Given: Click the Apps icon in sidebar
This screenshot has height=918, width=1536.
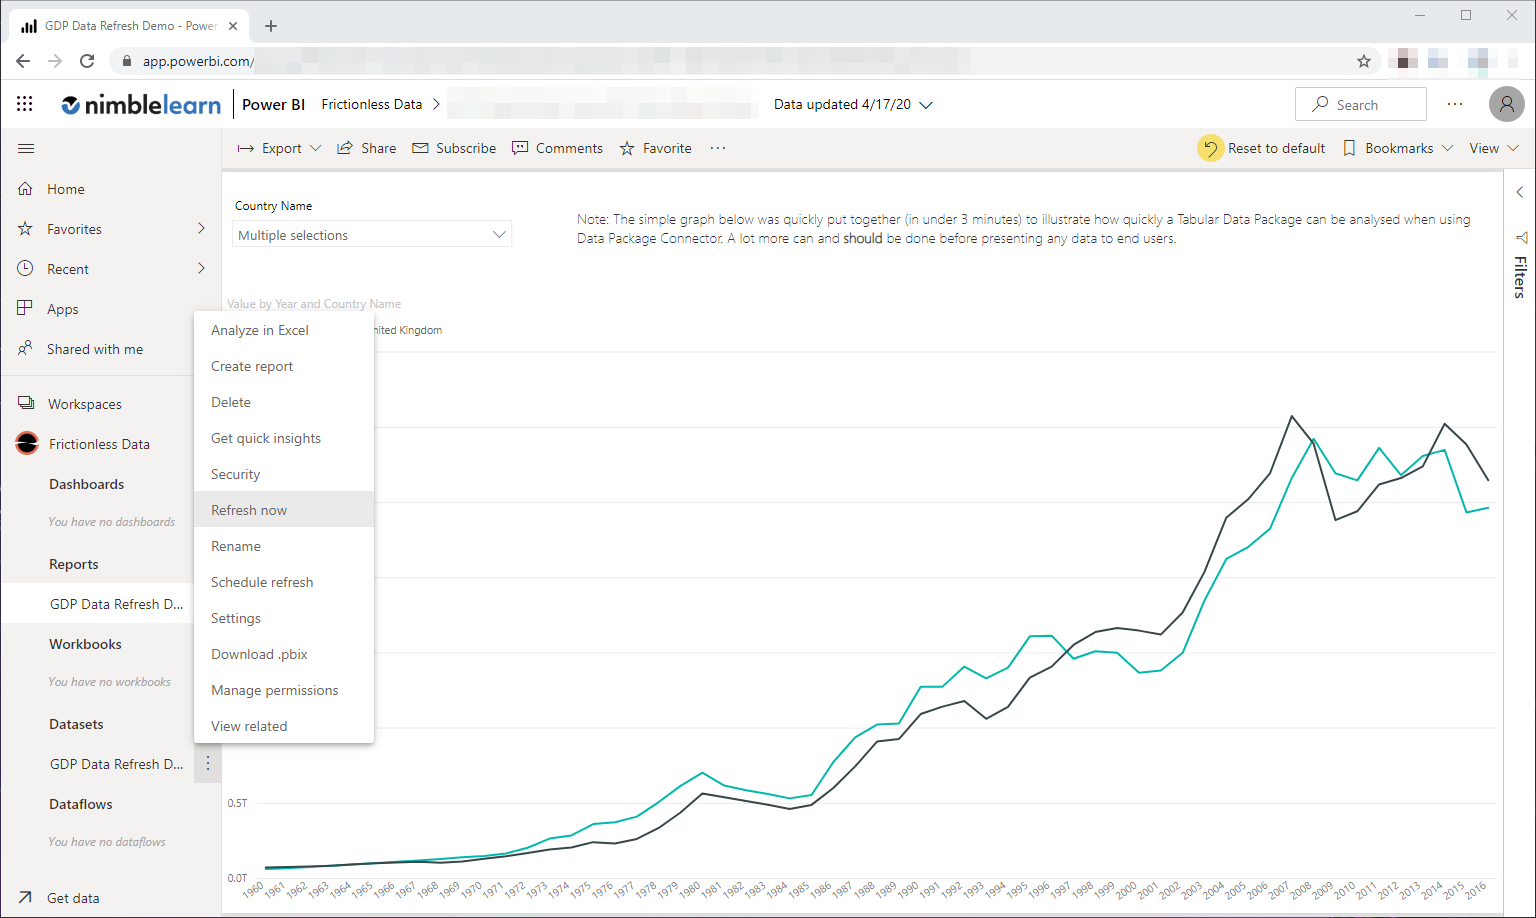Looking at the screenshot, I should click(x=26, y=309).
